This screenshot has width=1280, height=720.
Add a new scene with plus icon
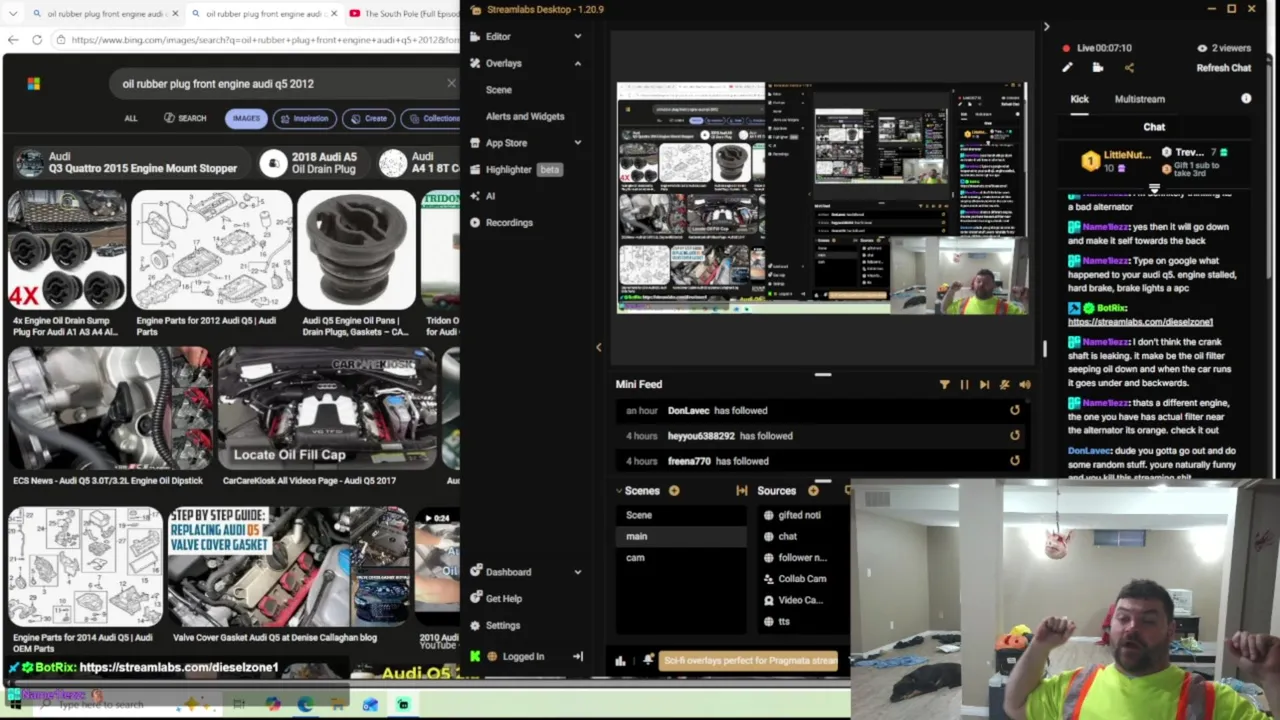point(674,491)
